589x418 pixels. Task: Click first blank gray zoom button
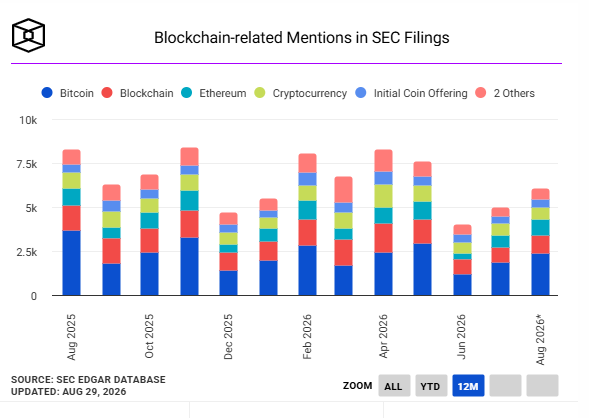point(505,386)
